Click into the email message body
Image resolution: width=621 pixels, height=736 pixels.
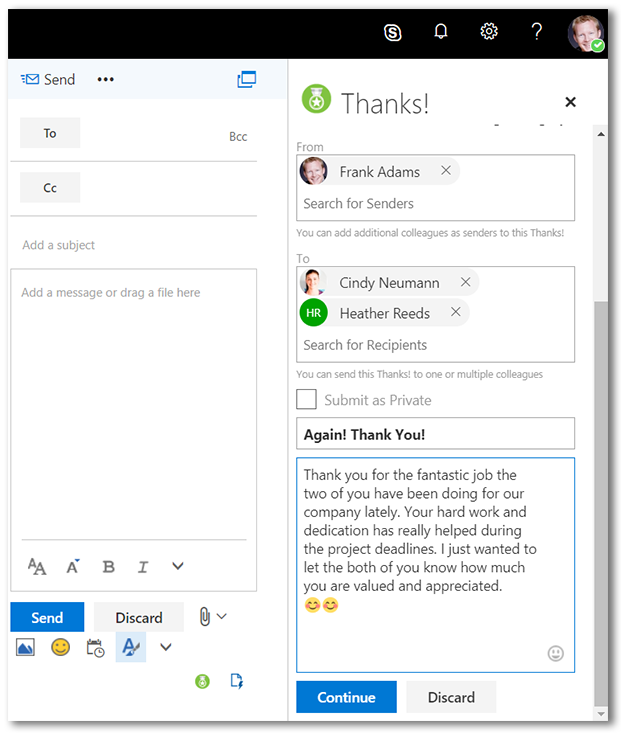[x=134, y=404]
